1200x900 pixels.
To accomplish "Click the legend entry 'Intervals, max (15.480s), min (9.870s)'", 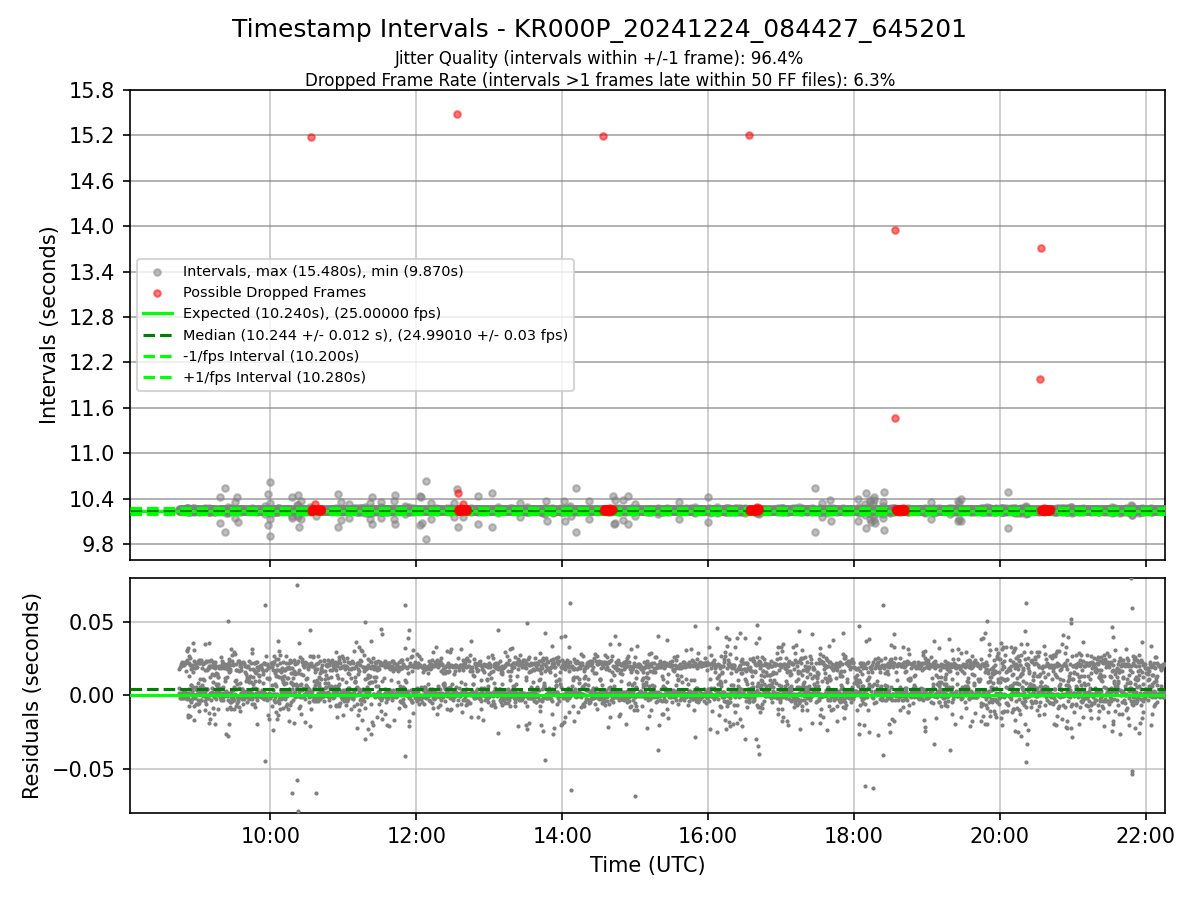I will point(323,271).
